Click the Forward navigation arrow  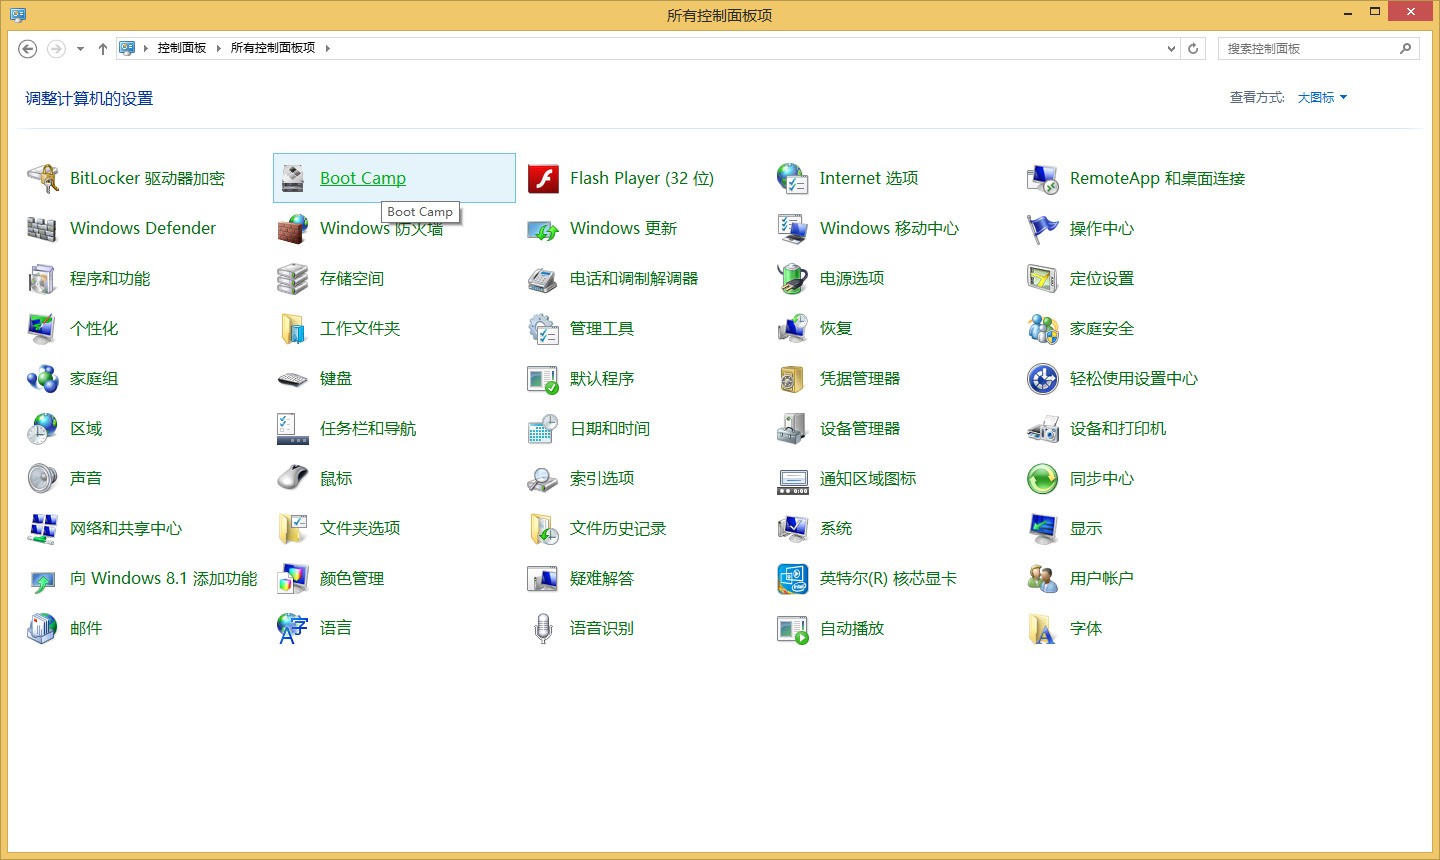pos(56,48)
